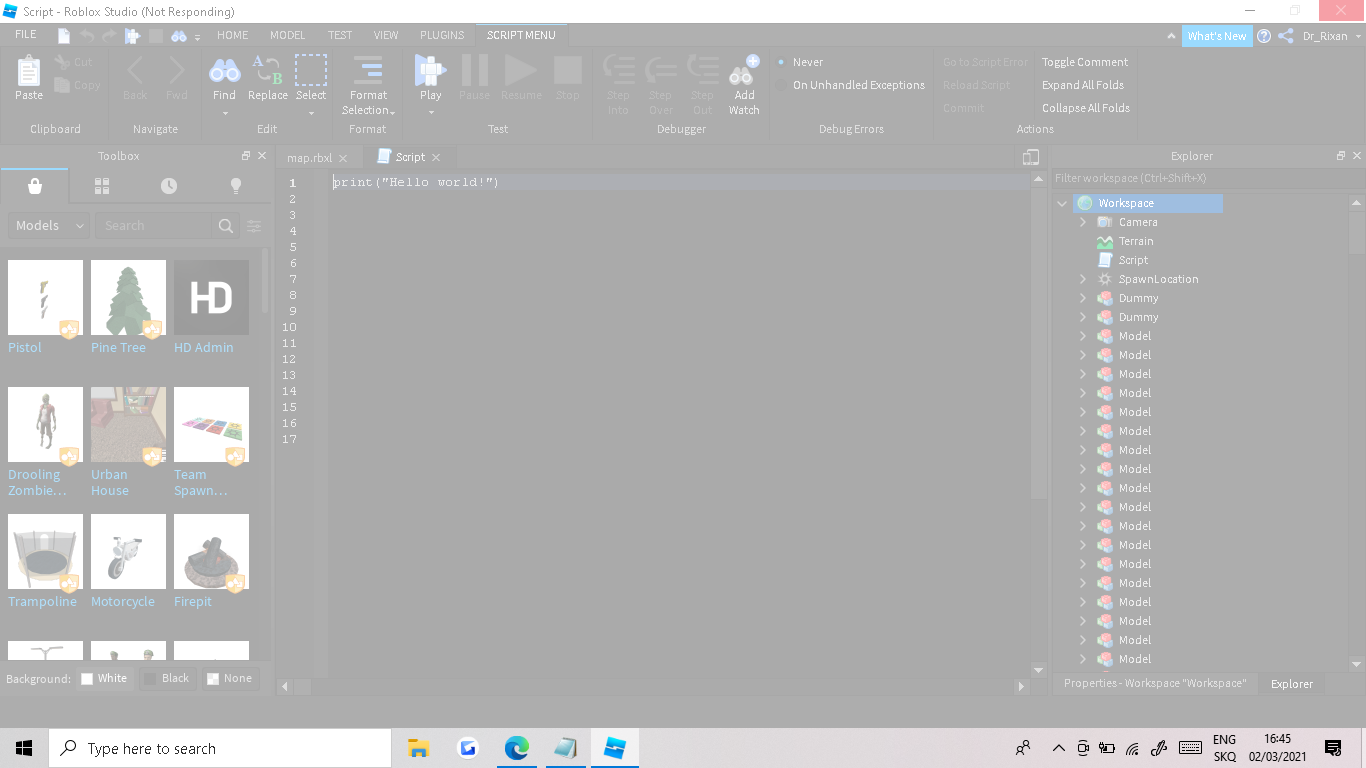Open the Toolbox Creations lightbulb tab
This screenshot has height=768, width=1366.
[x=236, y=186]
